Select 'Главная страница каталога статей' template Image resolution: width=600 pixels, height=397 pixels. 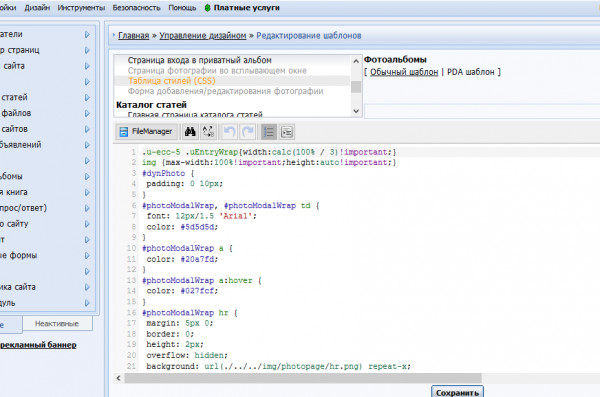(195, 114)
